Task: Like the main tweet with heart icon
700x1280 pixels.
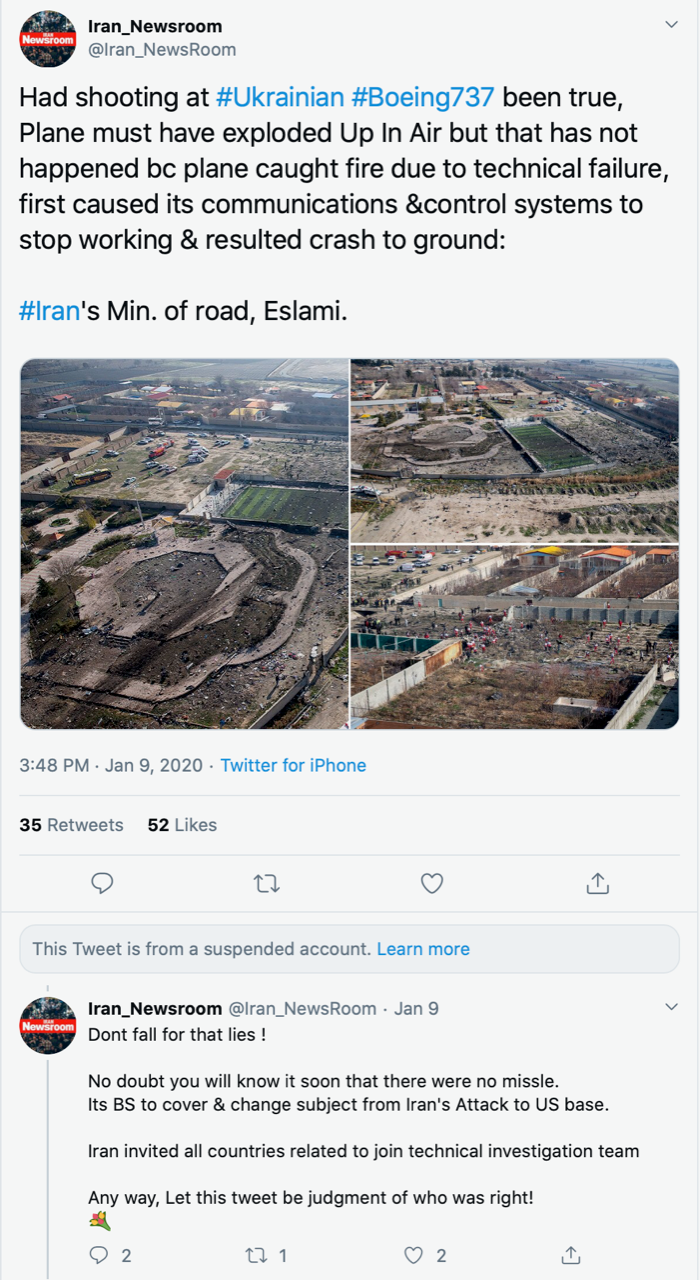Action: 432,883
